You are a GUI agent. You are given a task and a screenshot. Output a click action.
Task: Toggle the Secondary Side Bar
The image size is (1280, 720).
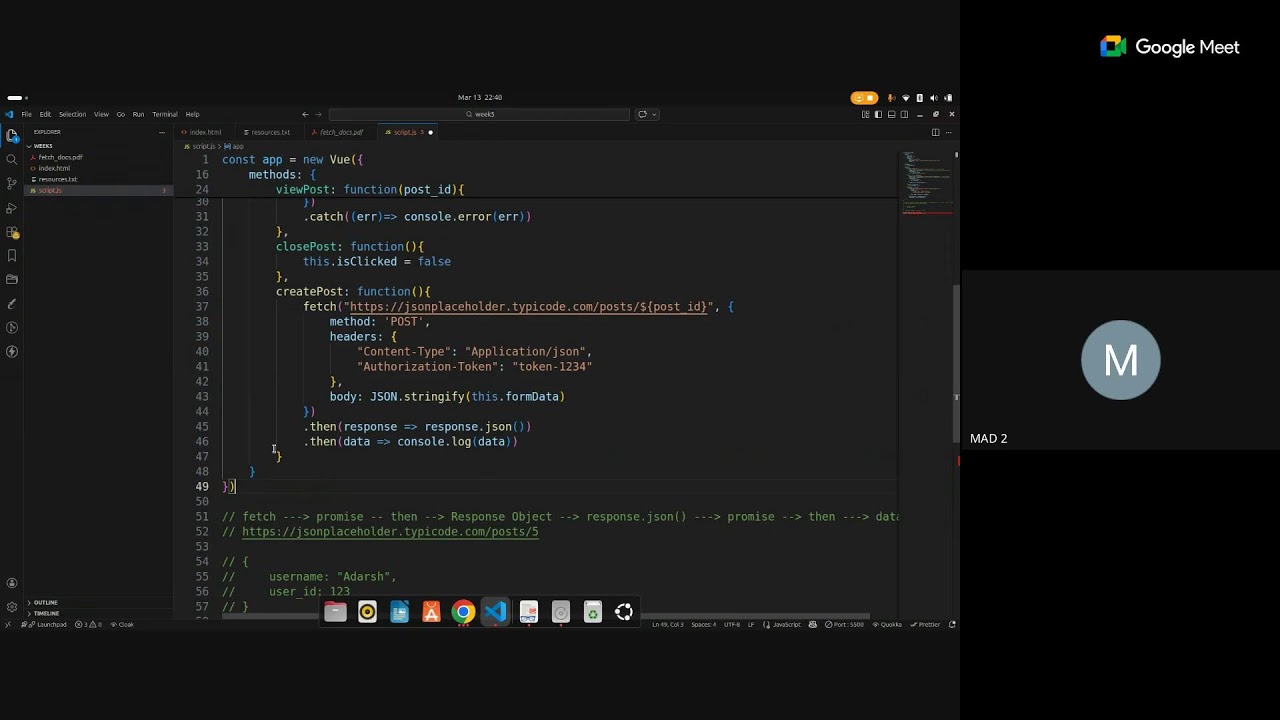(x=904, y=114)
